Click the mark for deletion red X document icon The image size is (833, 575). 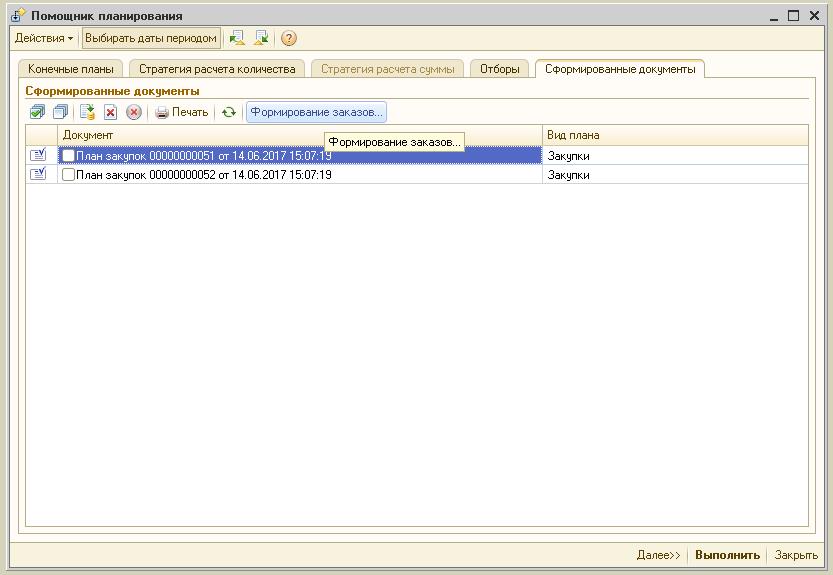click(x=110, y=112)
